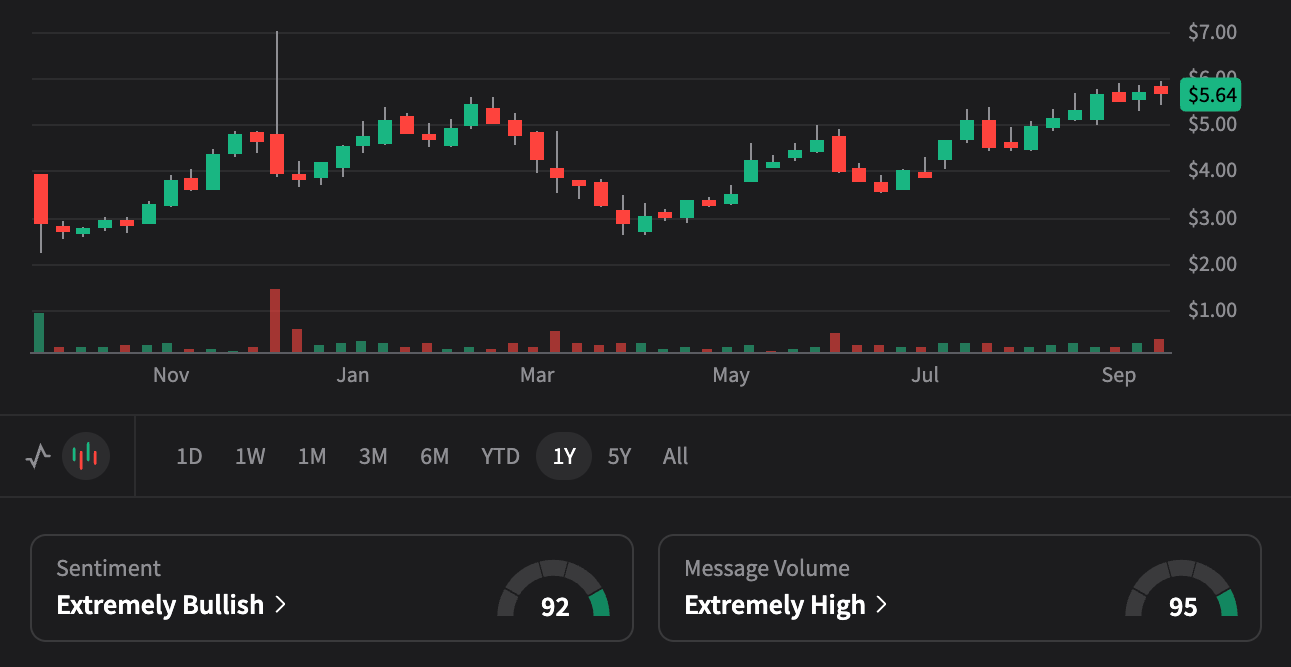Screen dimensions: 1291x667
Task: Select the 1Y time range
Action: pos(564,457)
